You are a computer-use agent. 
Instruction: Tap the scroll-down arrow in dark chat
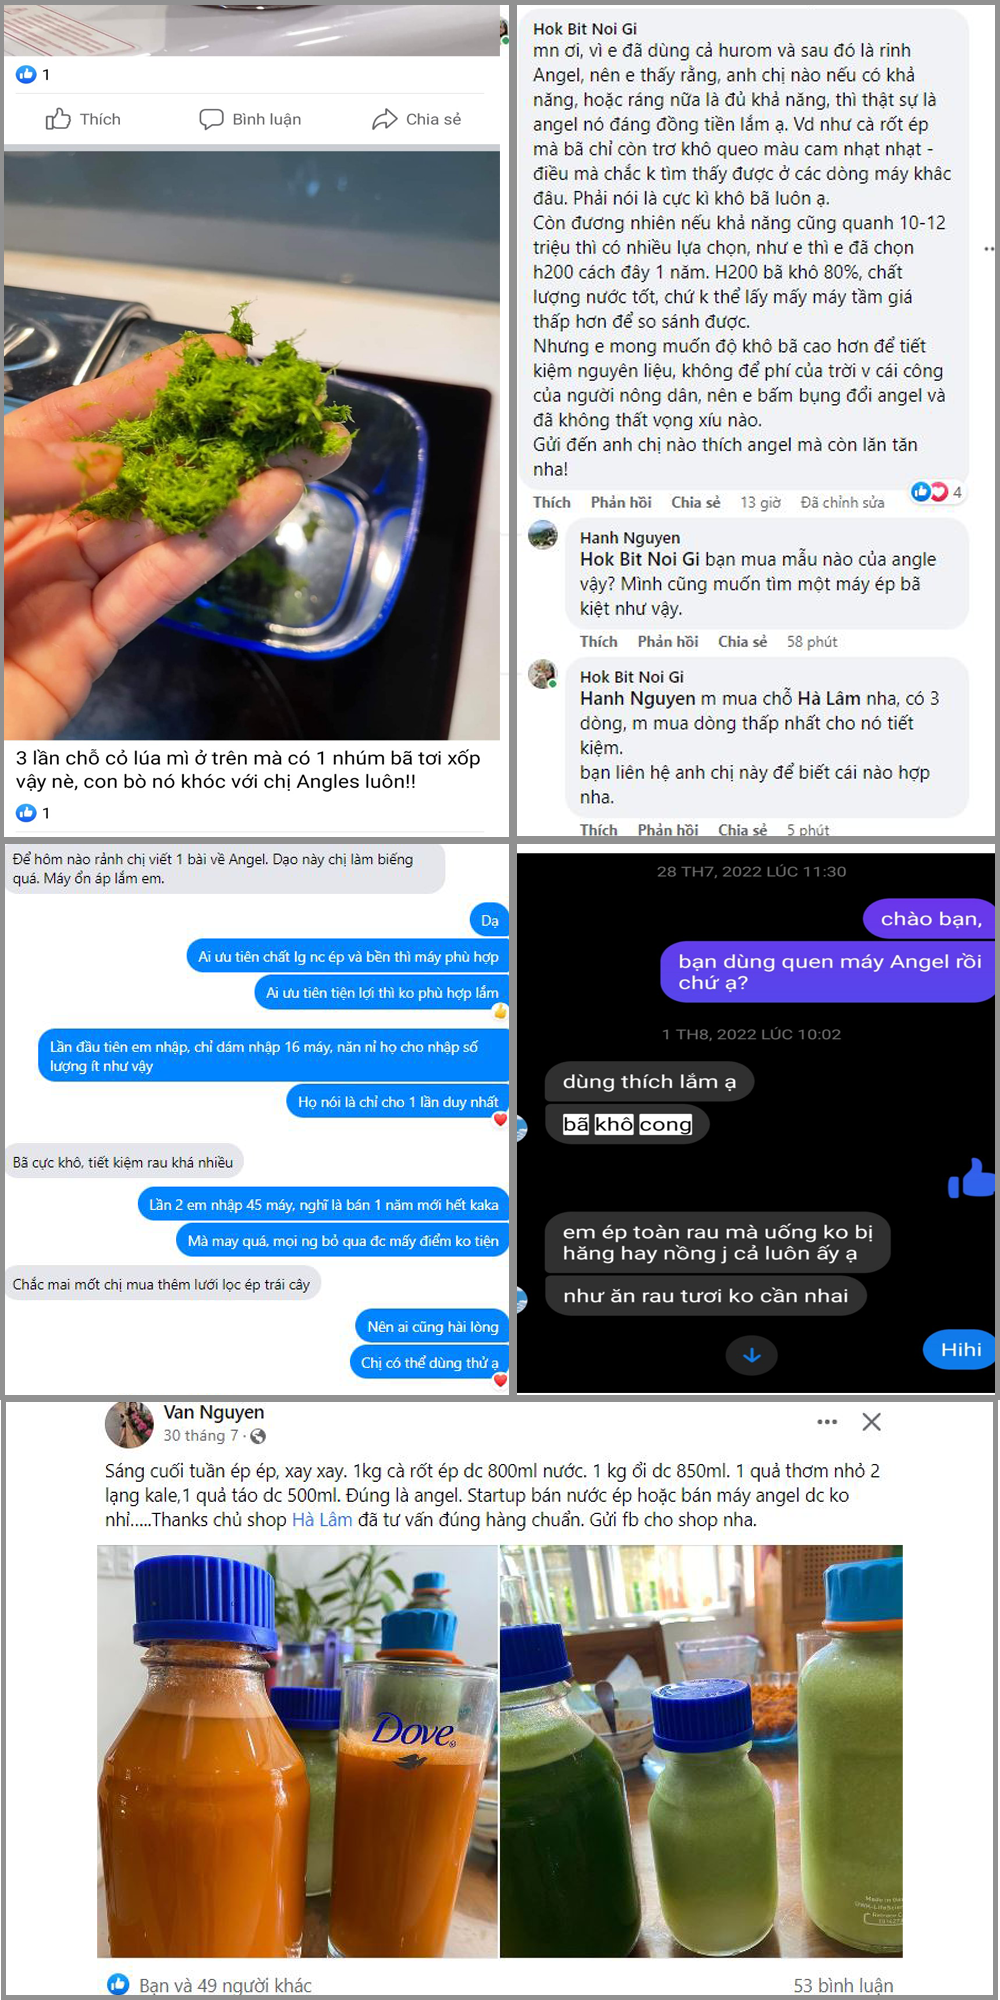752,1355
